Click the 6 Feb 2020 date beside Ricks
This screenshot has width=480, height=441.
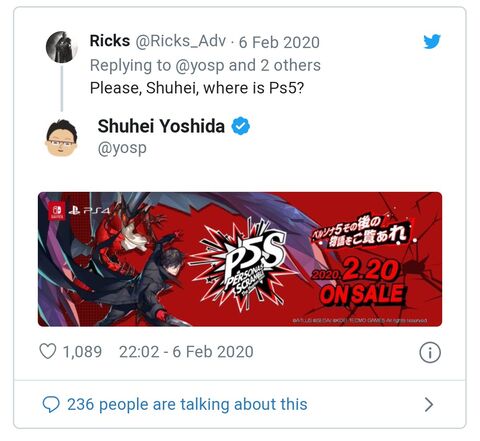coord(279,42)
